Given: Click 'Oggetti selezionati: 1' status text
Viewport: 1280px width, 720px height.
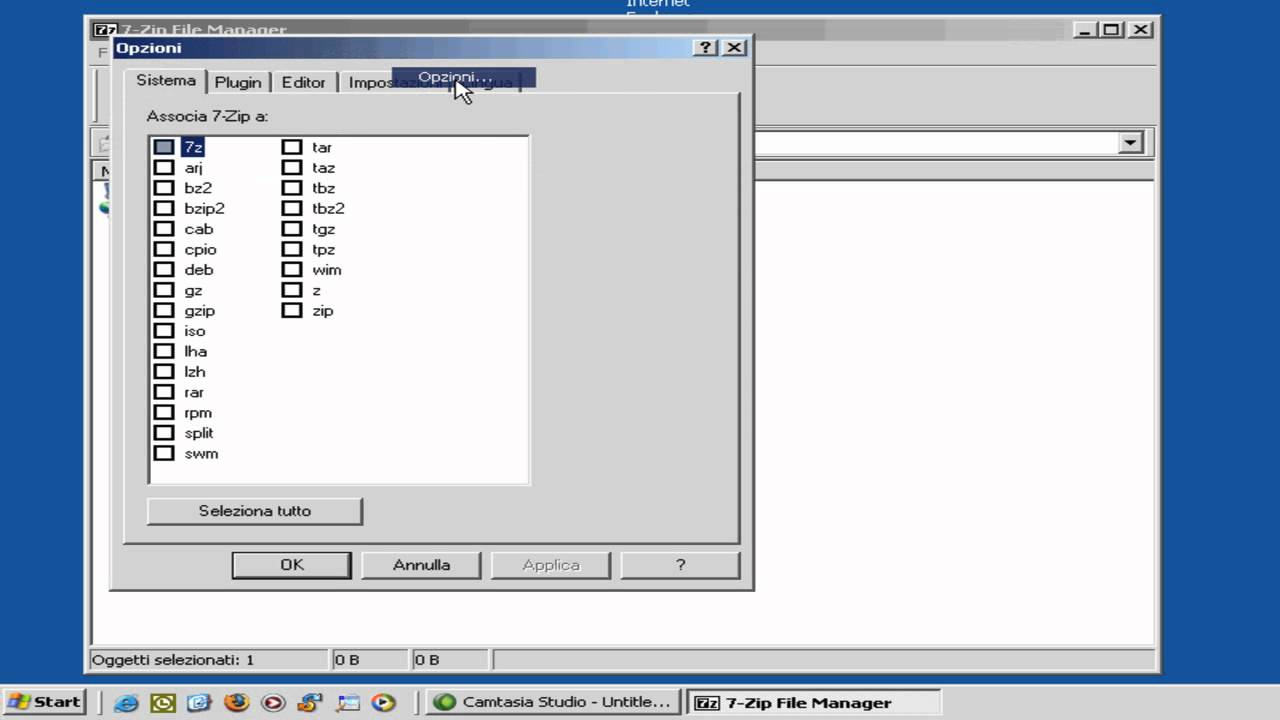Looking at the screenshot, I should (x=173, y=660).
